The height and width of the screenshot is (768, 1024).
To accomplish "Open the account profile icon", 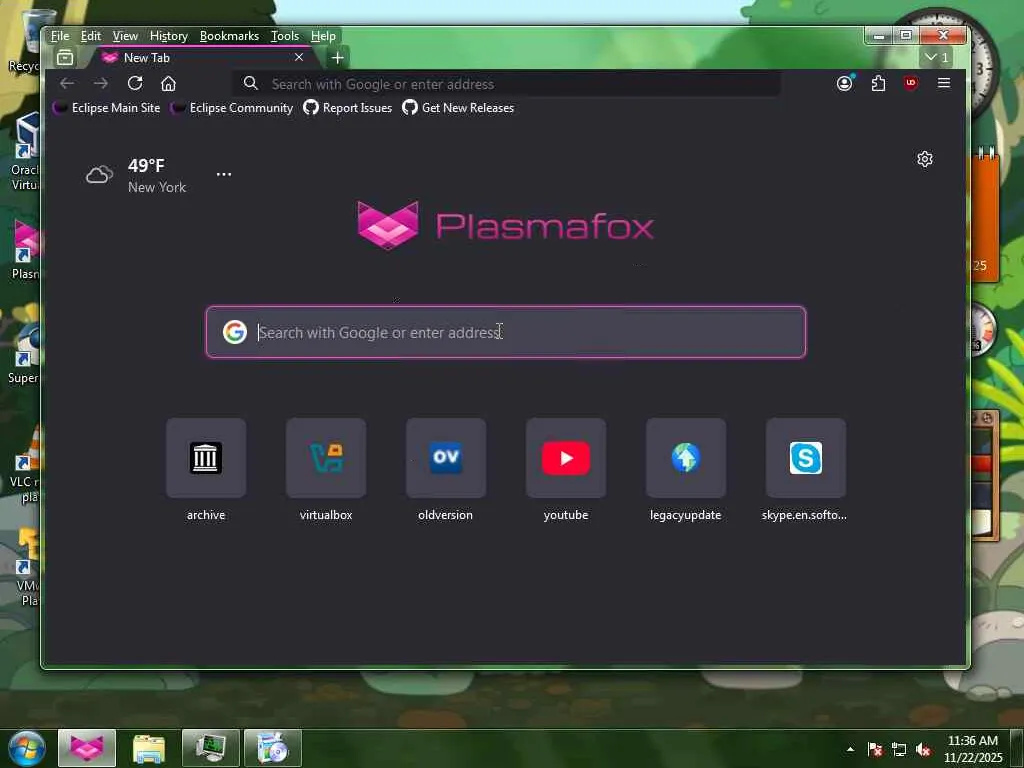I will (844, 84).
